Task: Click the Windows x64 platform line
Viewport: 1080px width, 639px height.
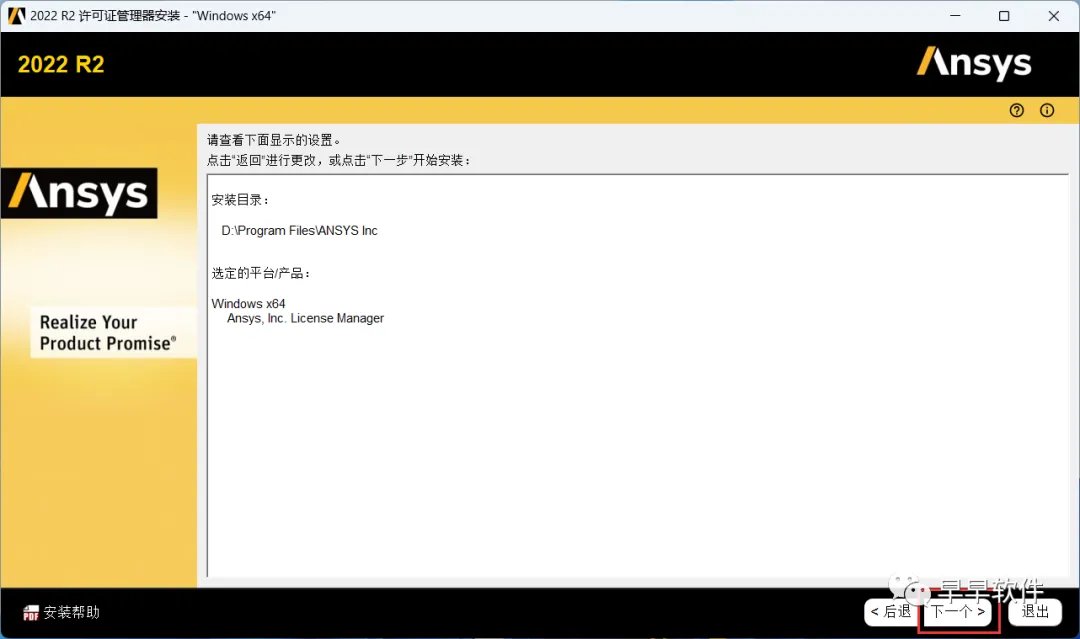Action: 248,304
